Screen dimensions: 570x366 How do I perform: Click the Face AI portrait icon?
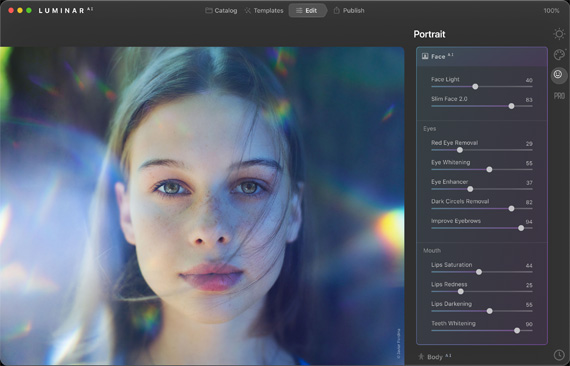[425, 56]
